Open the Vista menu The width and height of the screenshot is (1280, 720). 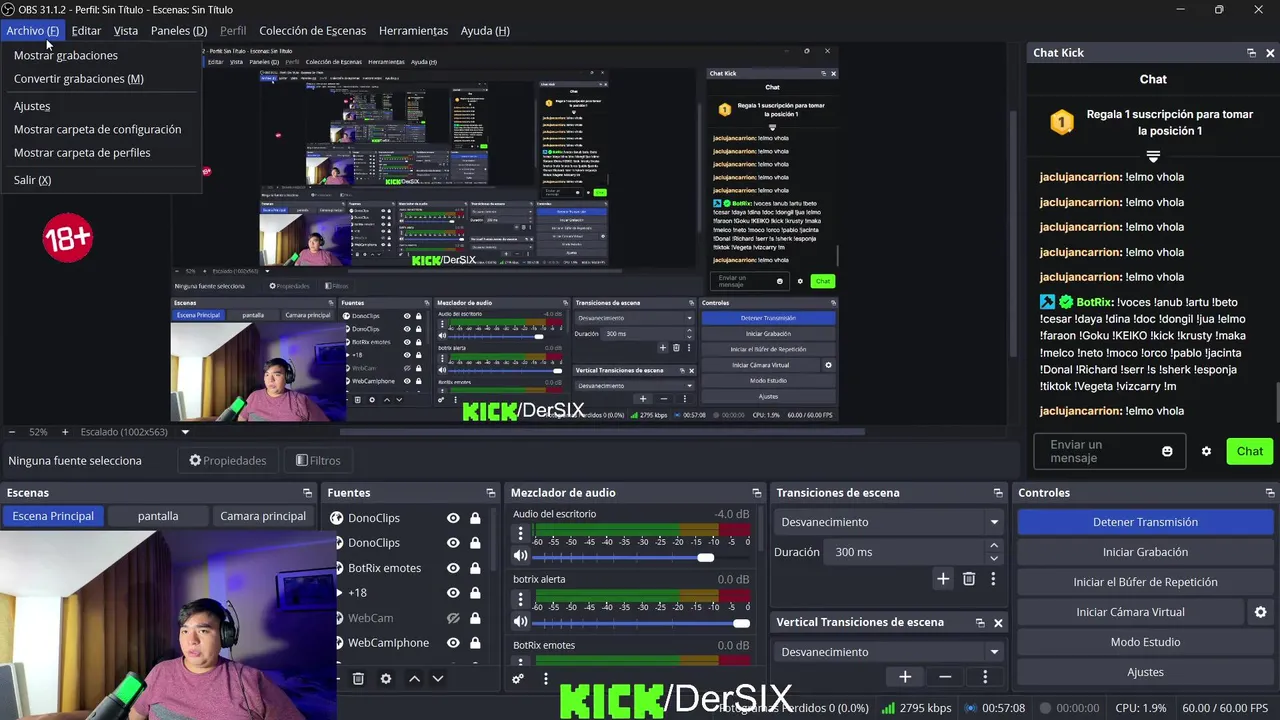coord(126,30)
